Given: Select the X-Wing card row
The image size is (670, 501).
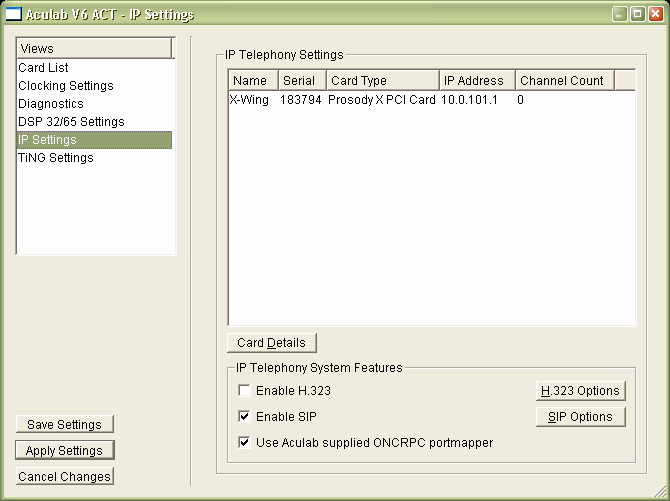Looking at the screenshot, I should point(432,100).
